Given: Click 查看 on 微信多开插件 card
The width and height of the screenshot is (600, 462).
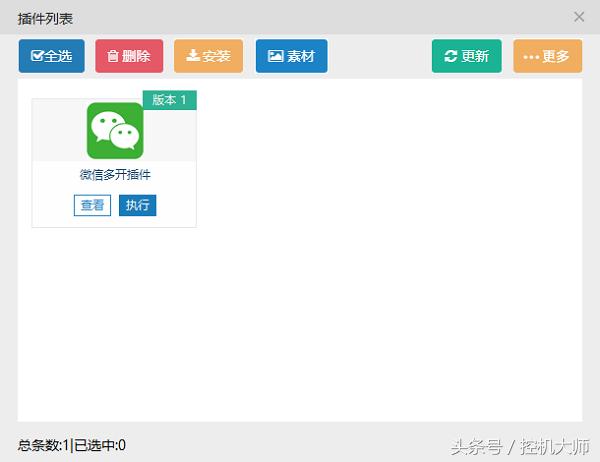Looking at the screenshot, I should (92, 205).
